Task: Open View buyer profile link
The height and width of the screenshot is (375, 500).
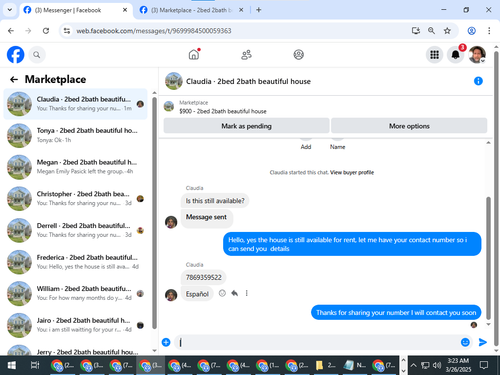Action: click(x=352, y=172)
